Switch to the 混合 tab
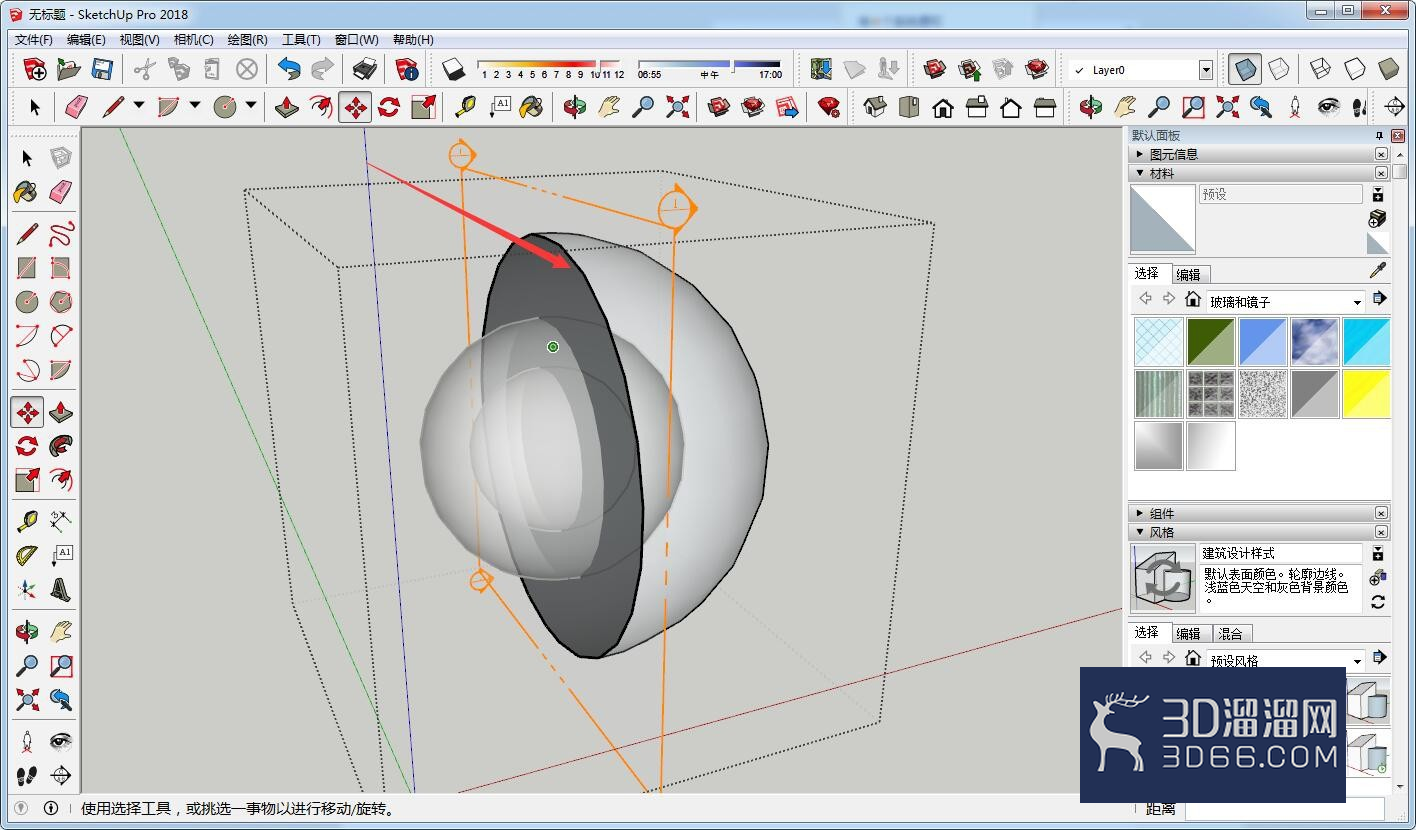The image size is (1416, 830). (1231, 634)
